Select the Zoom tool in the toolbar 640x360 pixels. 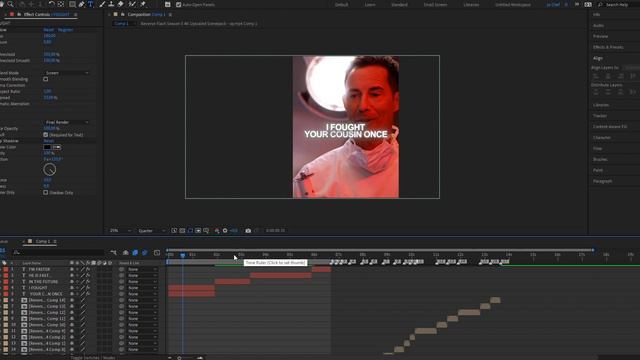click(11, 4)
